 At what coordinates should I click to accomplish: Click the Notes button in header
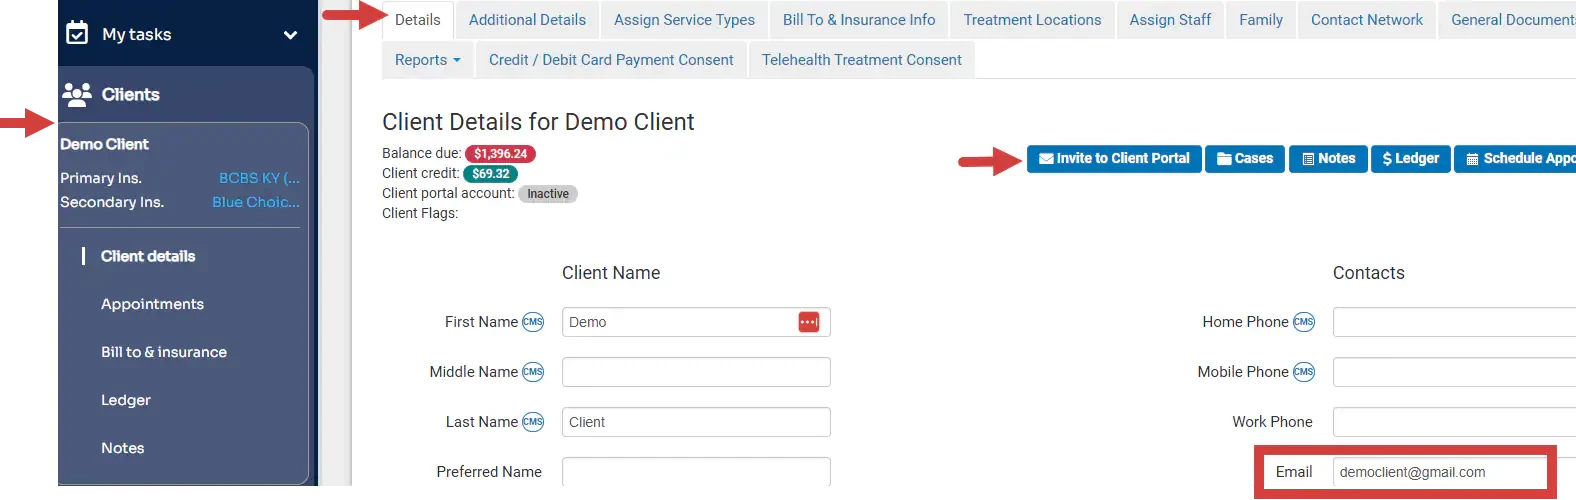pyautogui.click(x=1328, y=159)
